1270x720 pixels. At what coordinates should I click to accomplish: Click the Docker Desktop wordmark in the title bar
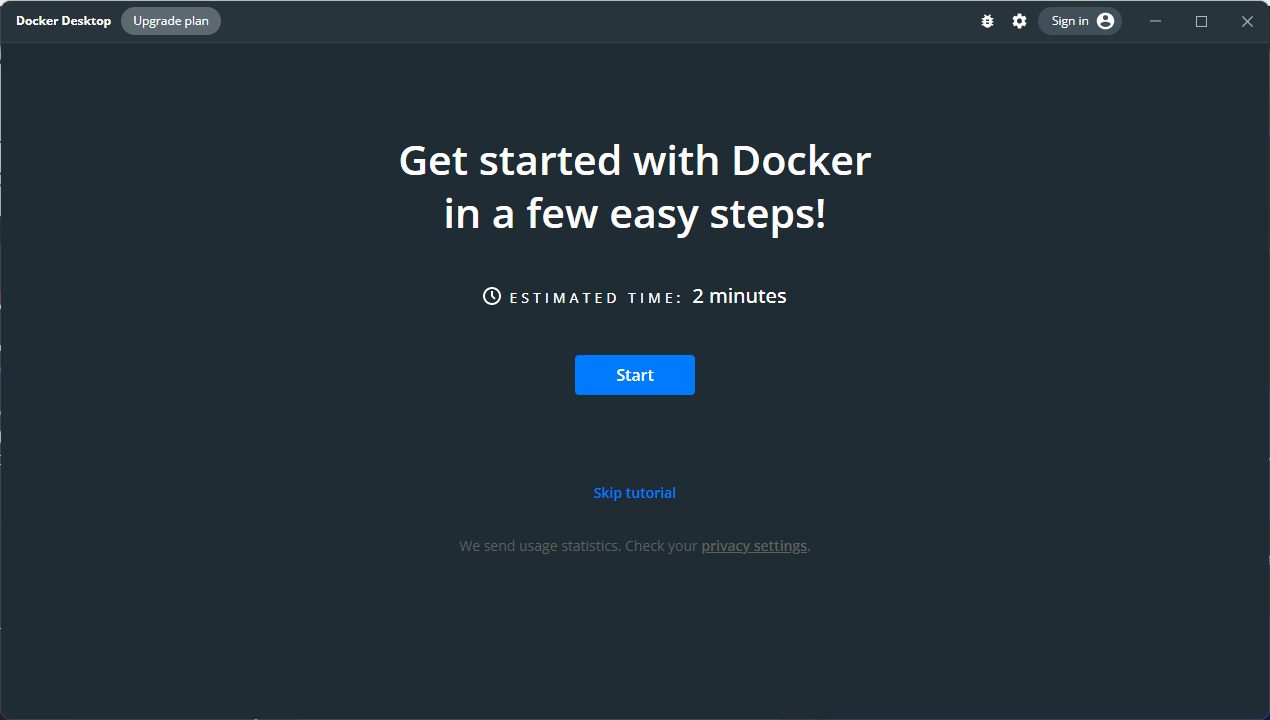pos(63,20)
